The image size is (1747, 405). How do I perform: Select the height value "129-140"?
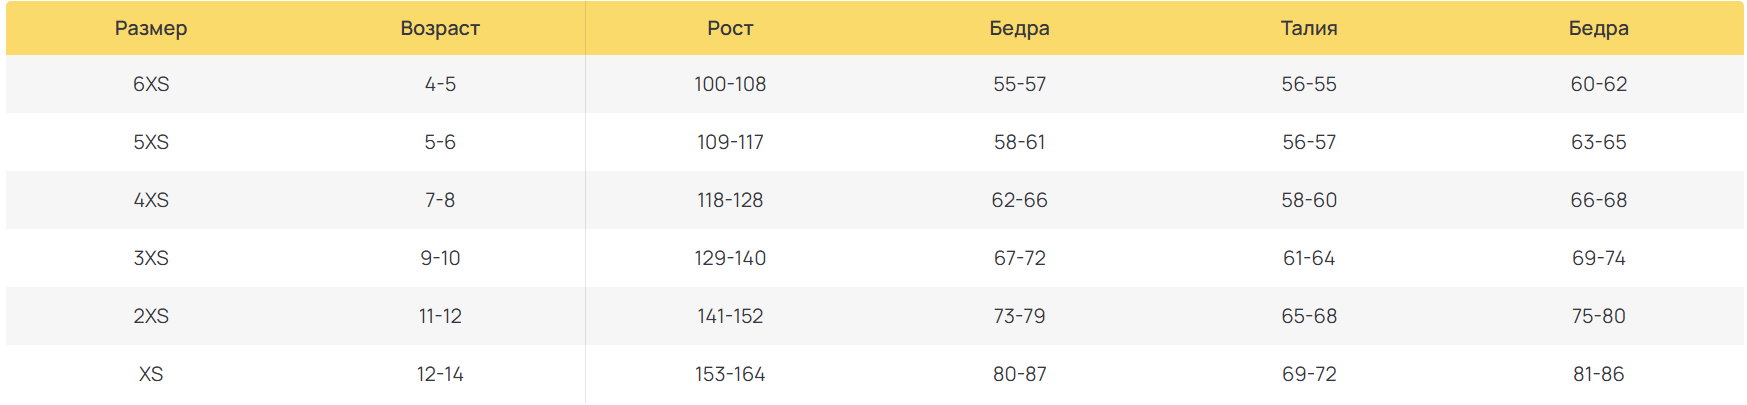pyautogui.click(x=730, y=258)
